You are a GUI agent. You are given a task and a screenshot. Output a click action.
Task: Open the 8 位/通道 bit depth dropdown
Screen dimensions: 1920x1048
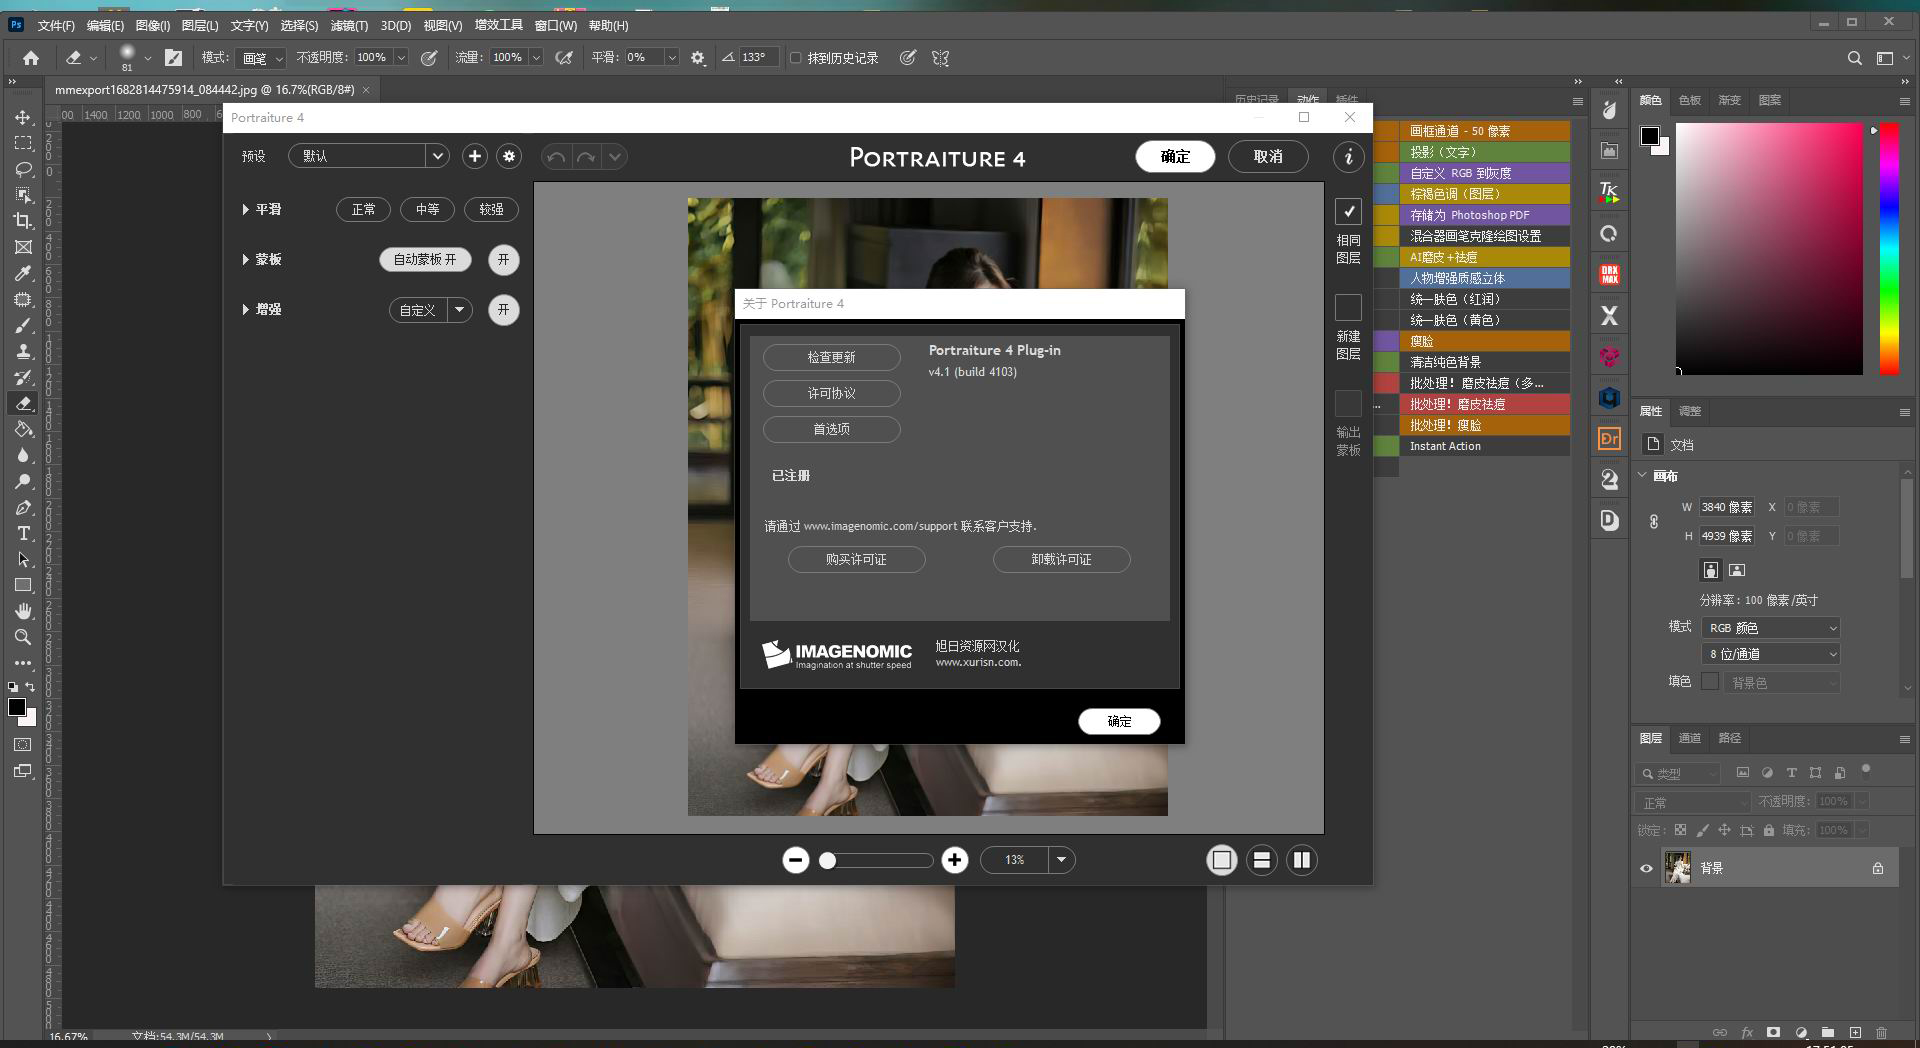pyautogui.click(x=1771, y=654)
